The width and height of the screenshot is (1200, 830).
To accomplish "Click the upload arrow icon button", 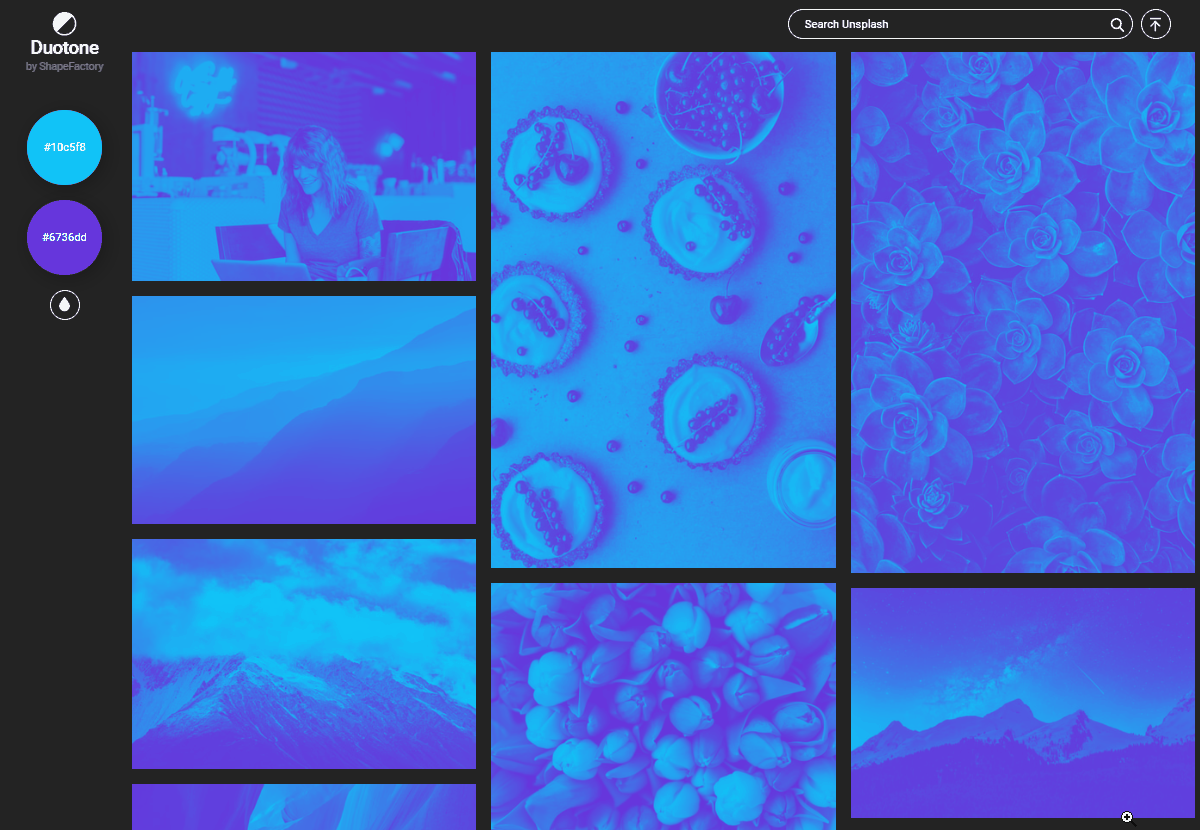I will 1156,24.
